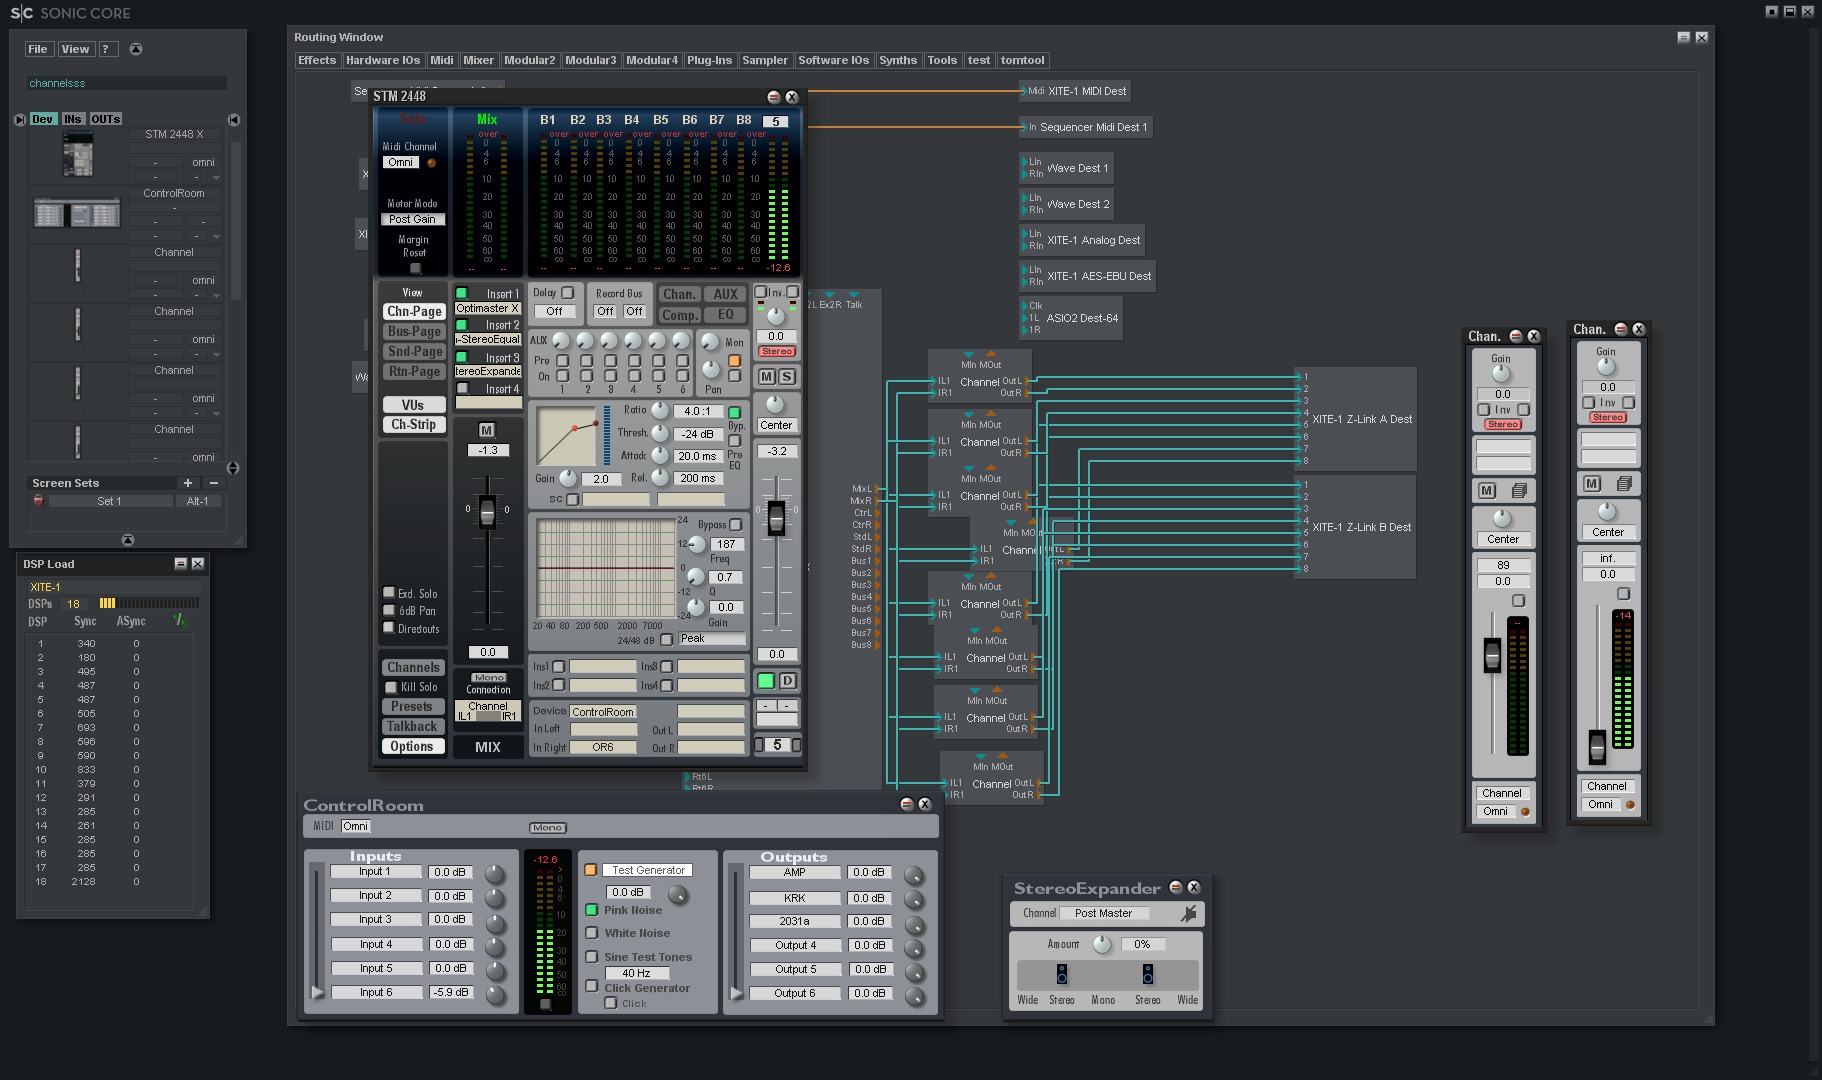Image resolution: width=1822 pixels, height=1080 pixels.
Task: Open the File menu
Action: pyautogui.click(x=38, y=49)
